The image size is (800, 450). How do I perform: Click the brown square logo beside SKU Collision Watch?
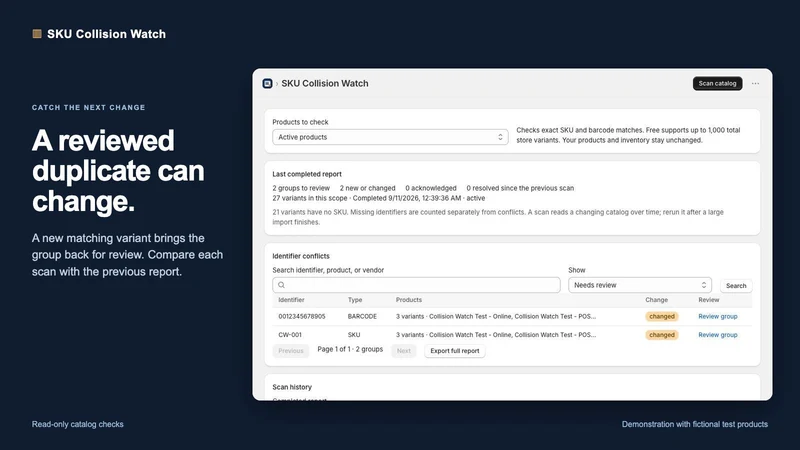tap(37, 34)
